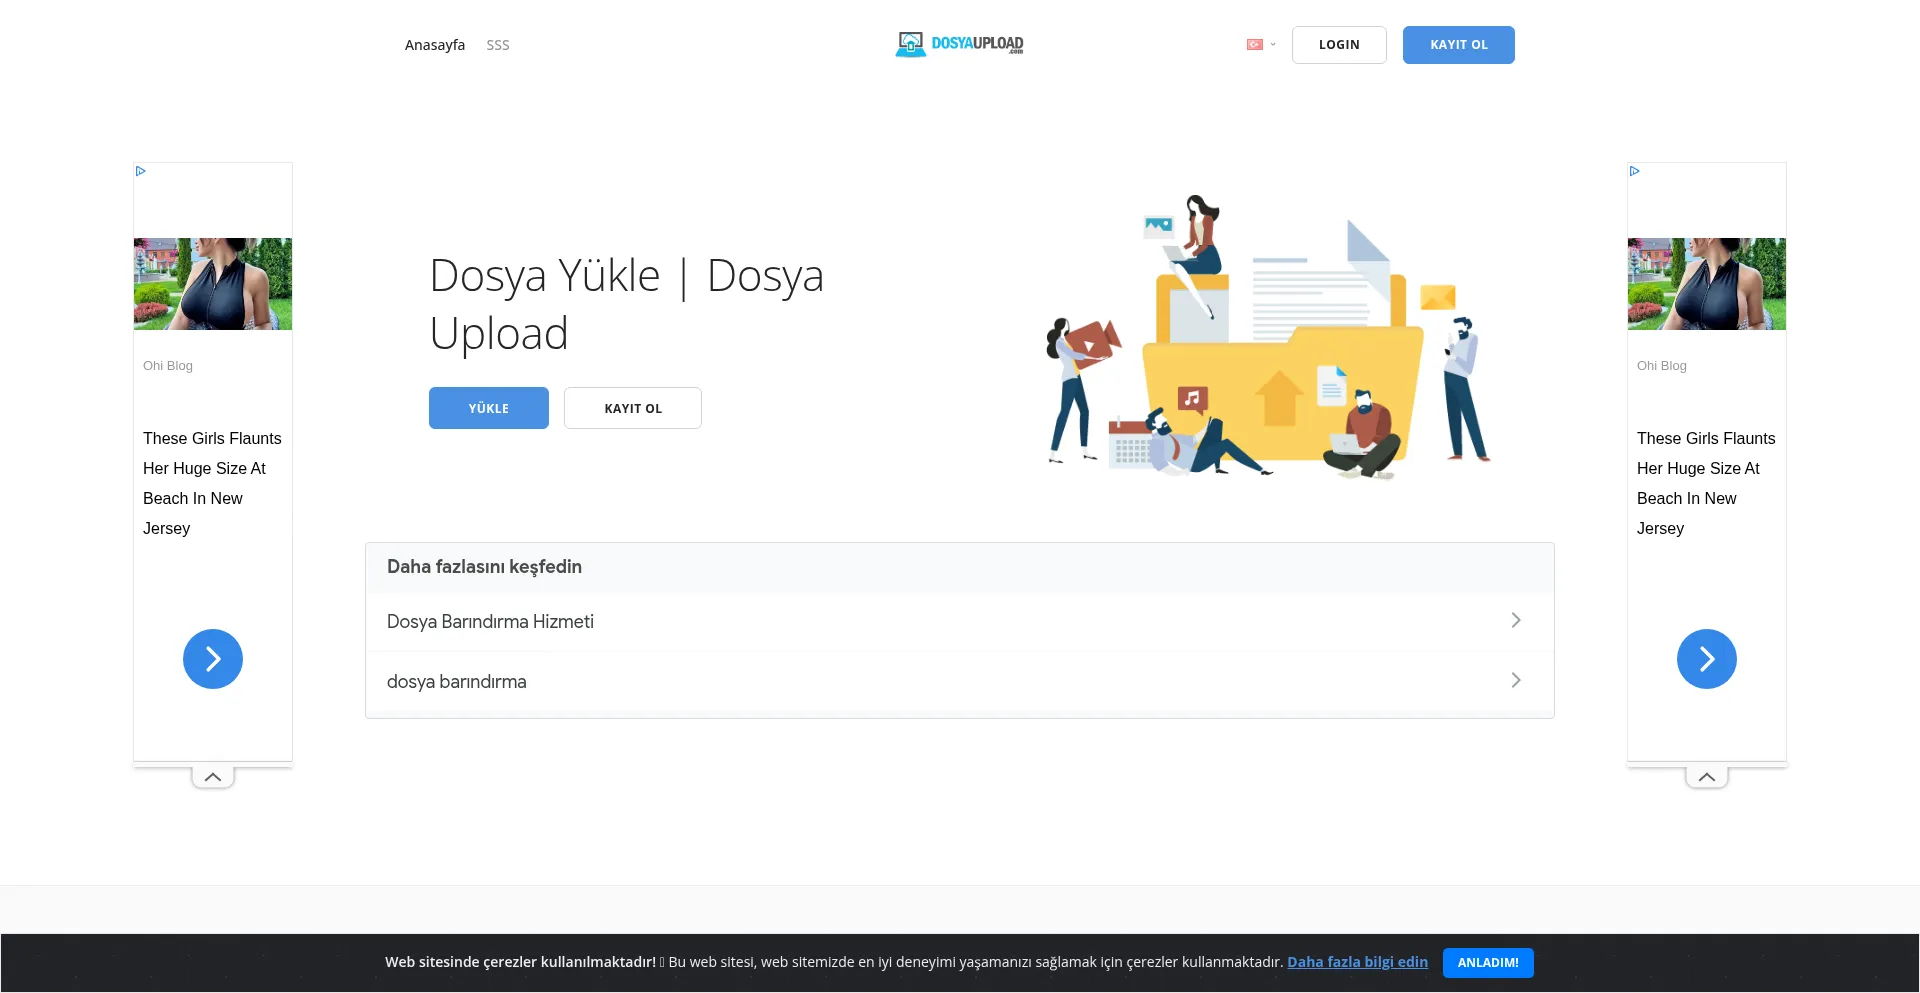Click Ohi Blog label in right ad
The height and width of the screenshot is (993, 1920).
pyautogui.click(x=1662, y=366)
